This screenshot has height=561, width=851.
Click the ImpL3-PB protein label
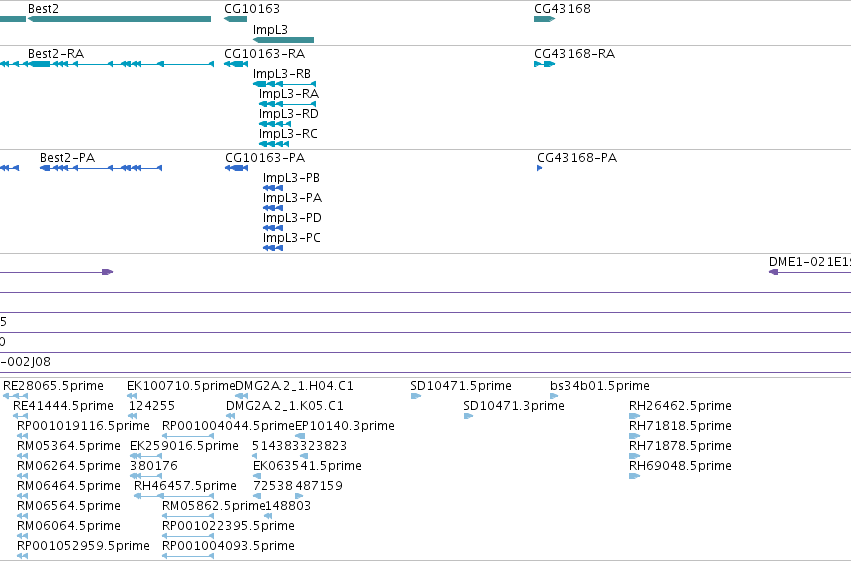(291, 178)
